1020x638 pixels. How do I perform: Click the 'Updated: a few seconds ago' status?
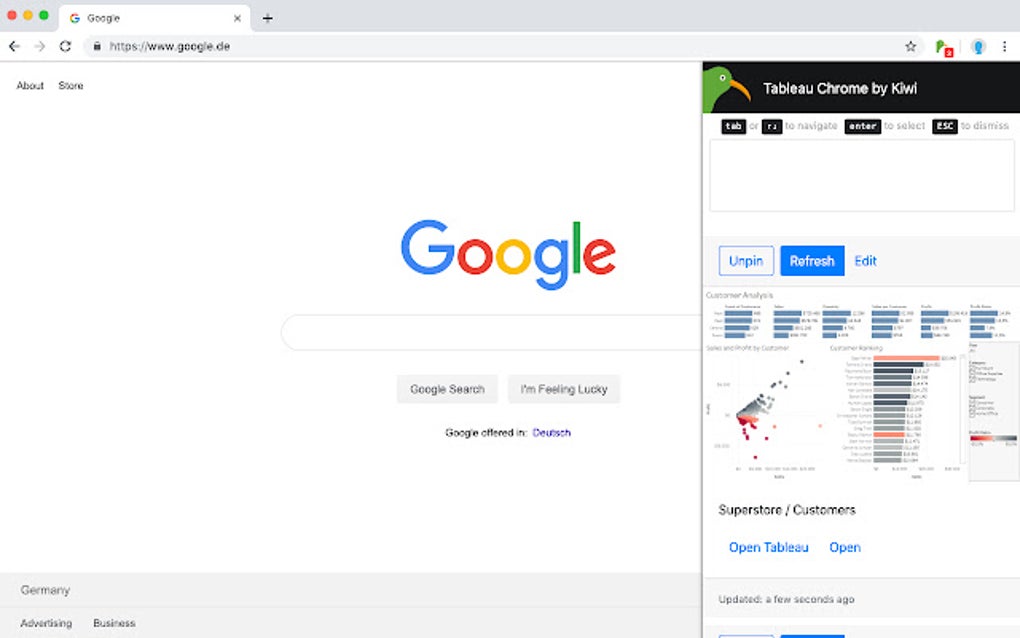[x=786, y=599]
